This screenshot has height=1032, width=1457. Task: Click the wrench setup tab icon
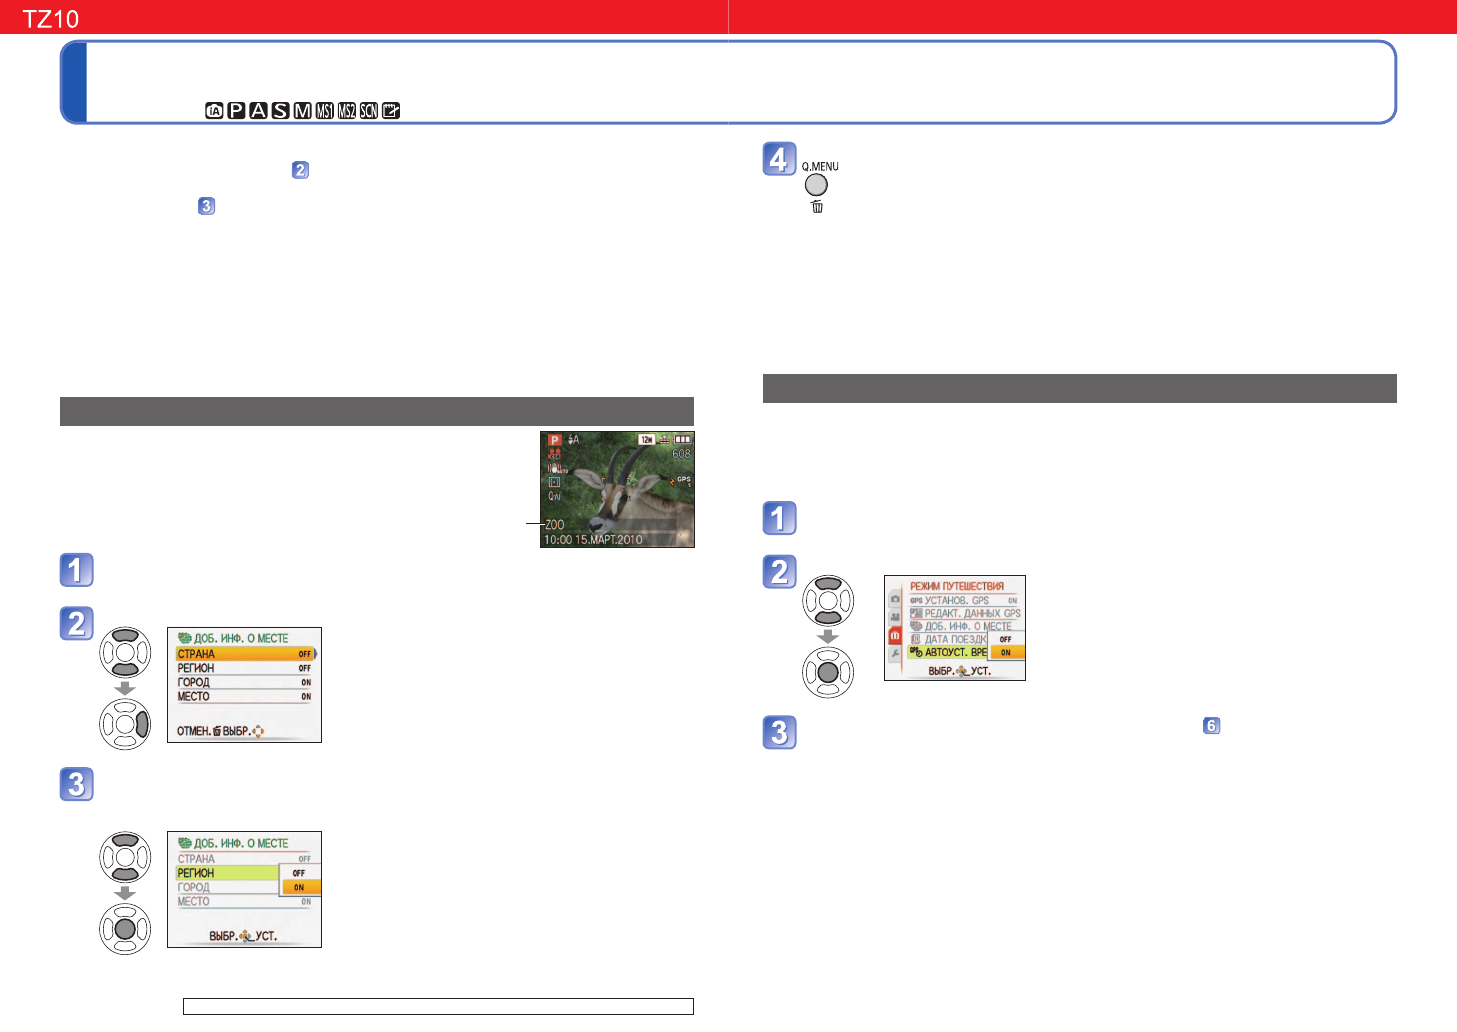(x=895, y=654)
